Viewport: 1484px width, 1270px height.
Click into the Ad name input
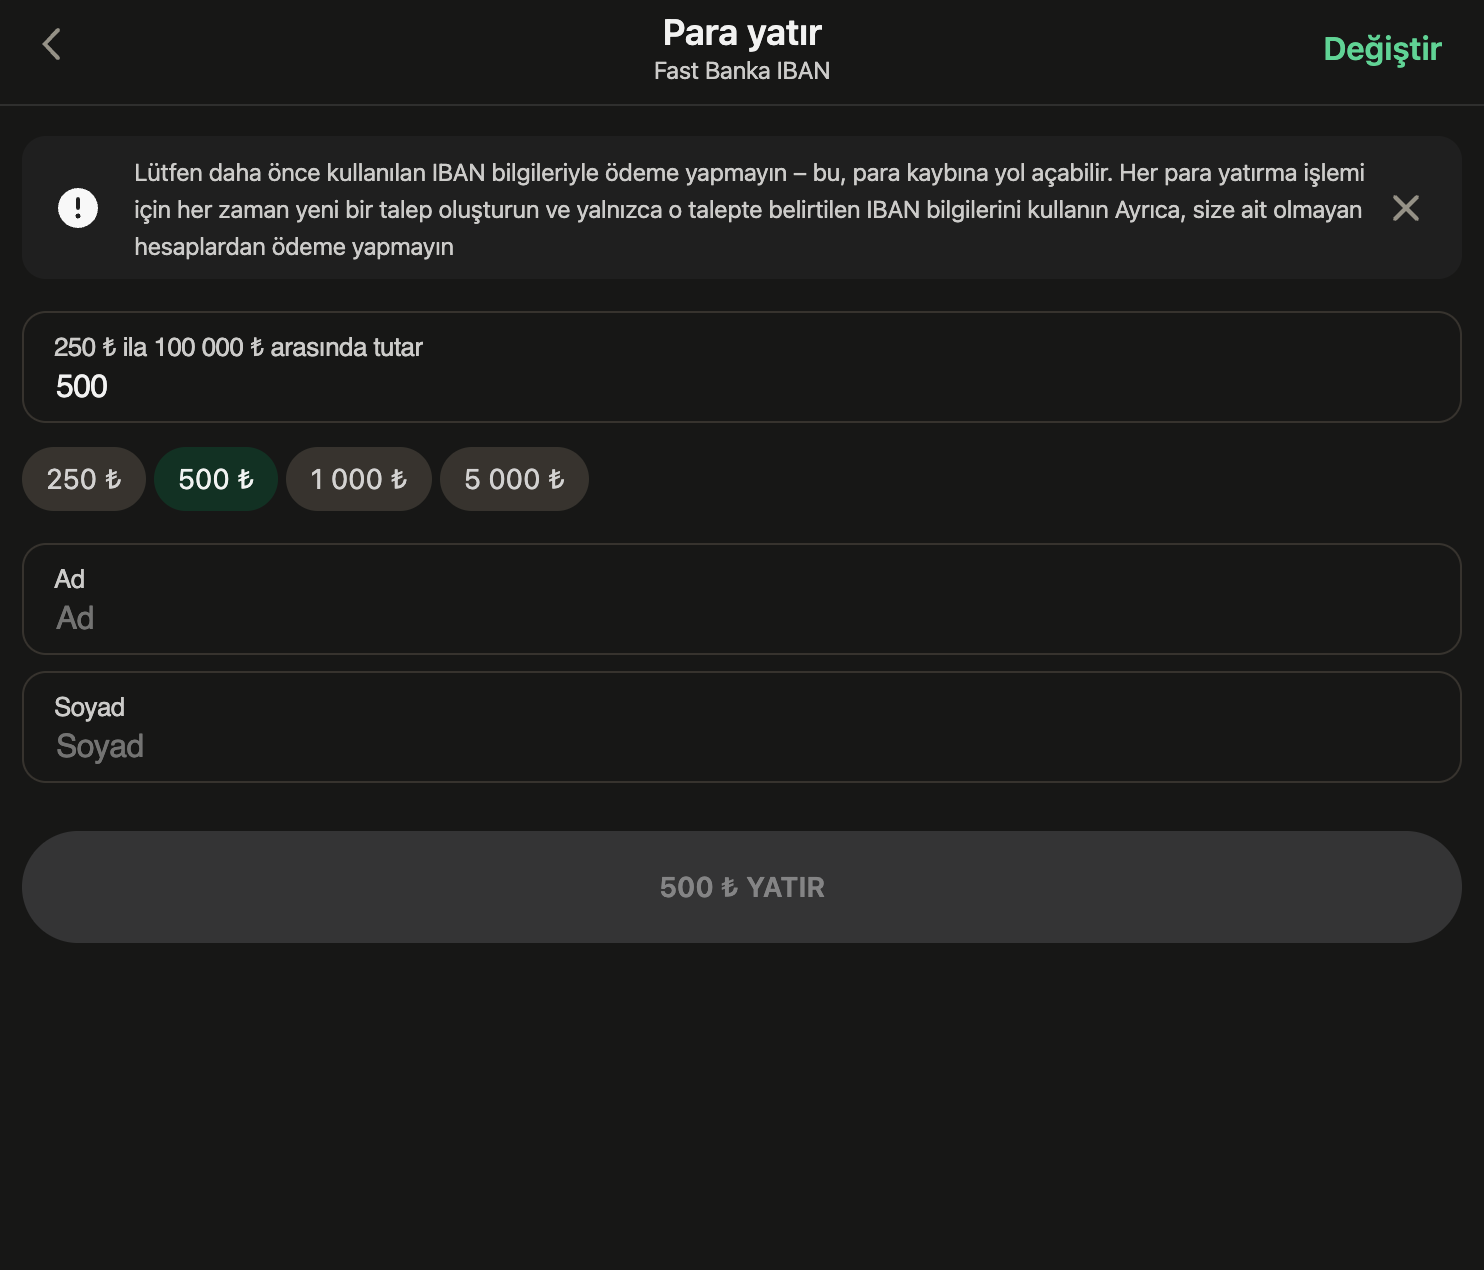(740, 617)
